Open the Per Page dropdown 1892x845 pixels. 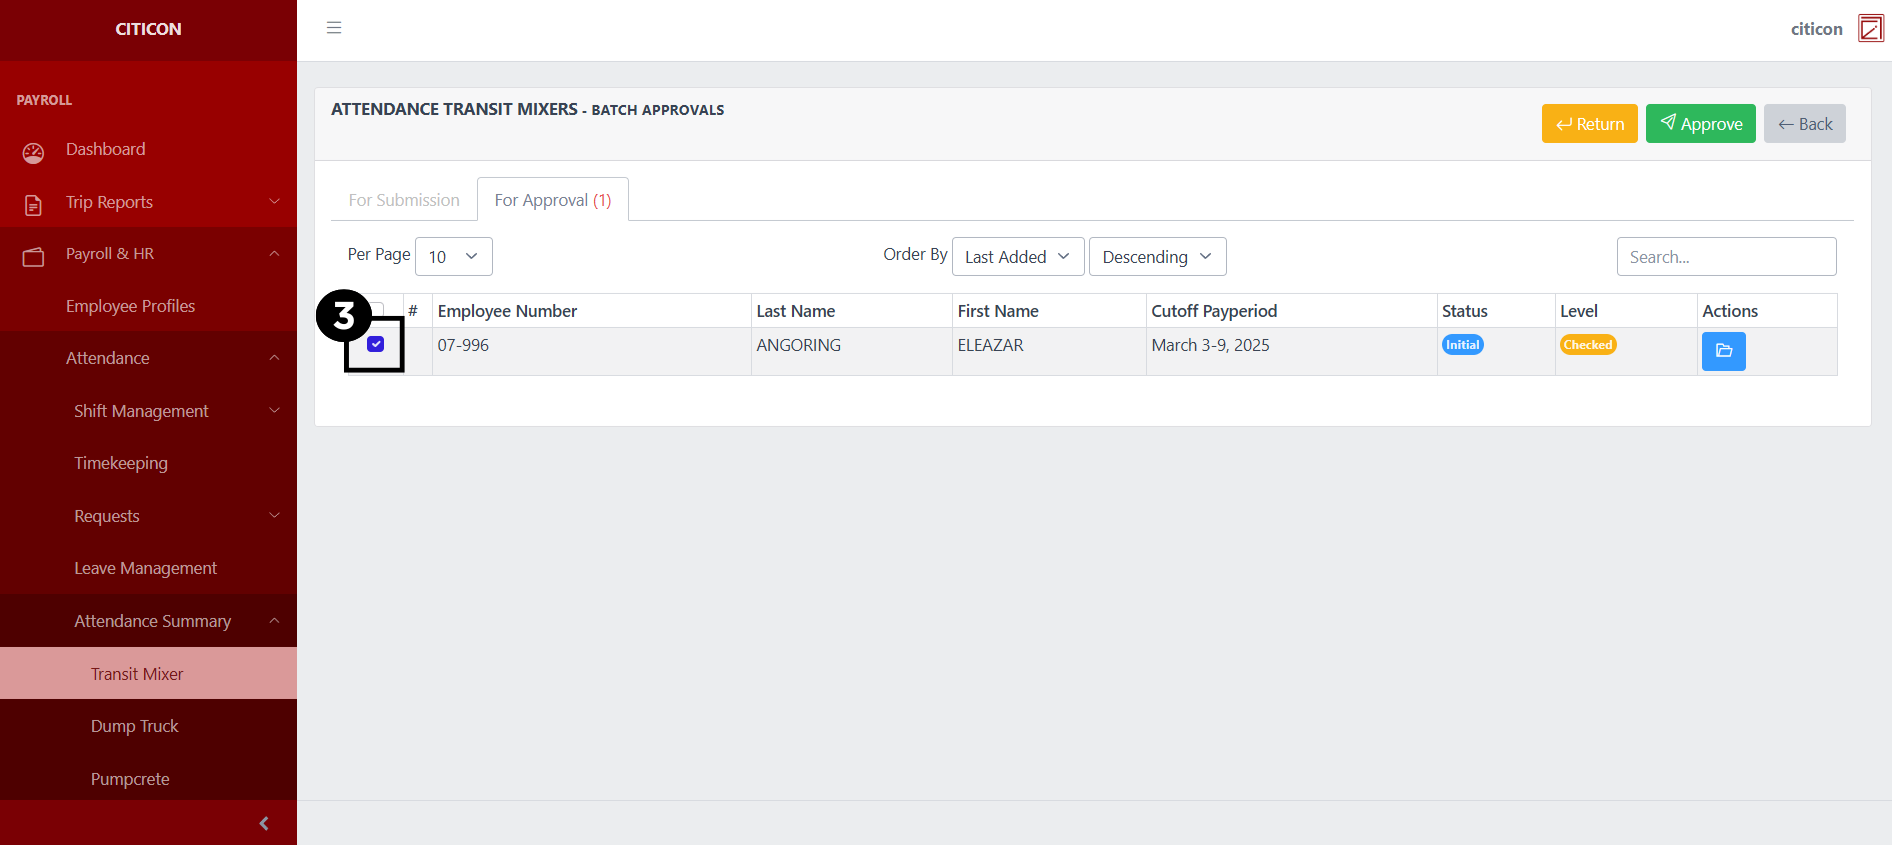click(x=453, y=257)
